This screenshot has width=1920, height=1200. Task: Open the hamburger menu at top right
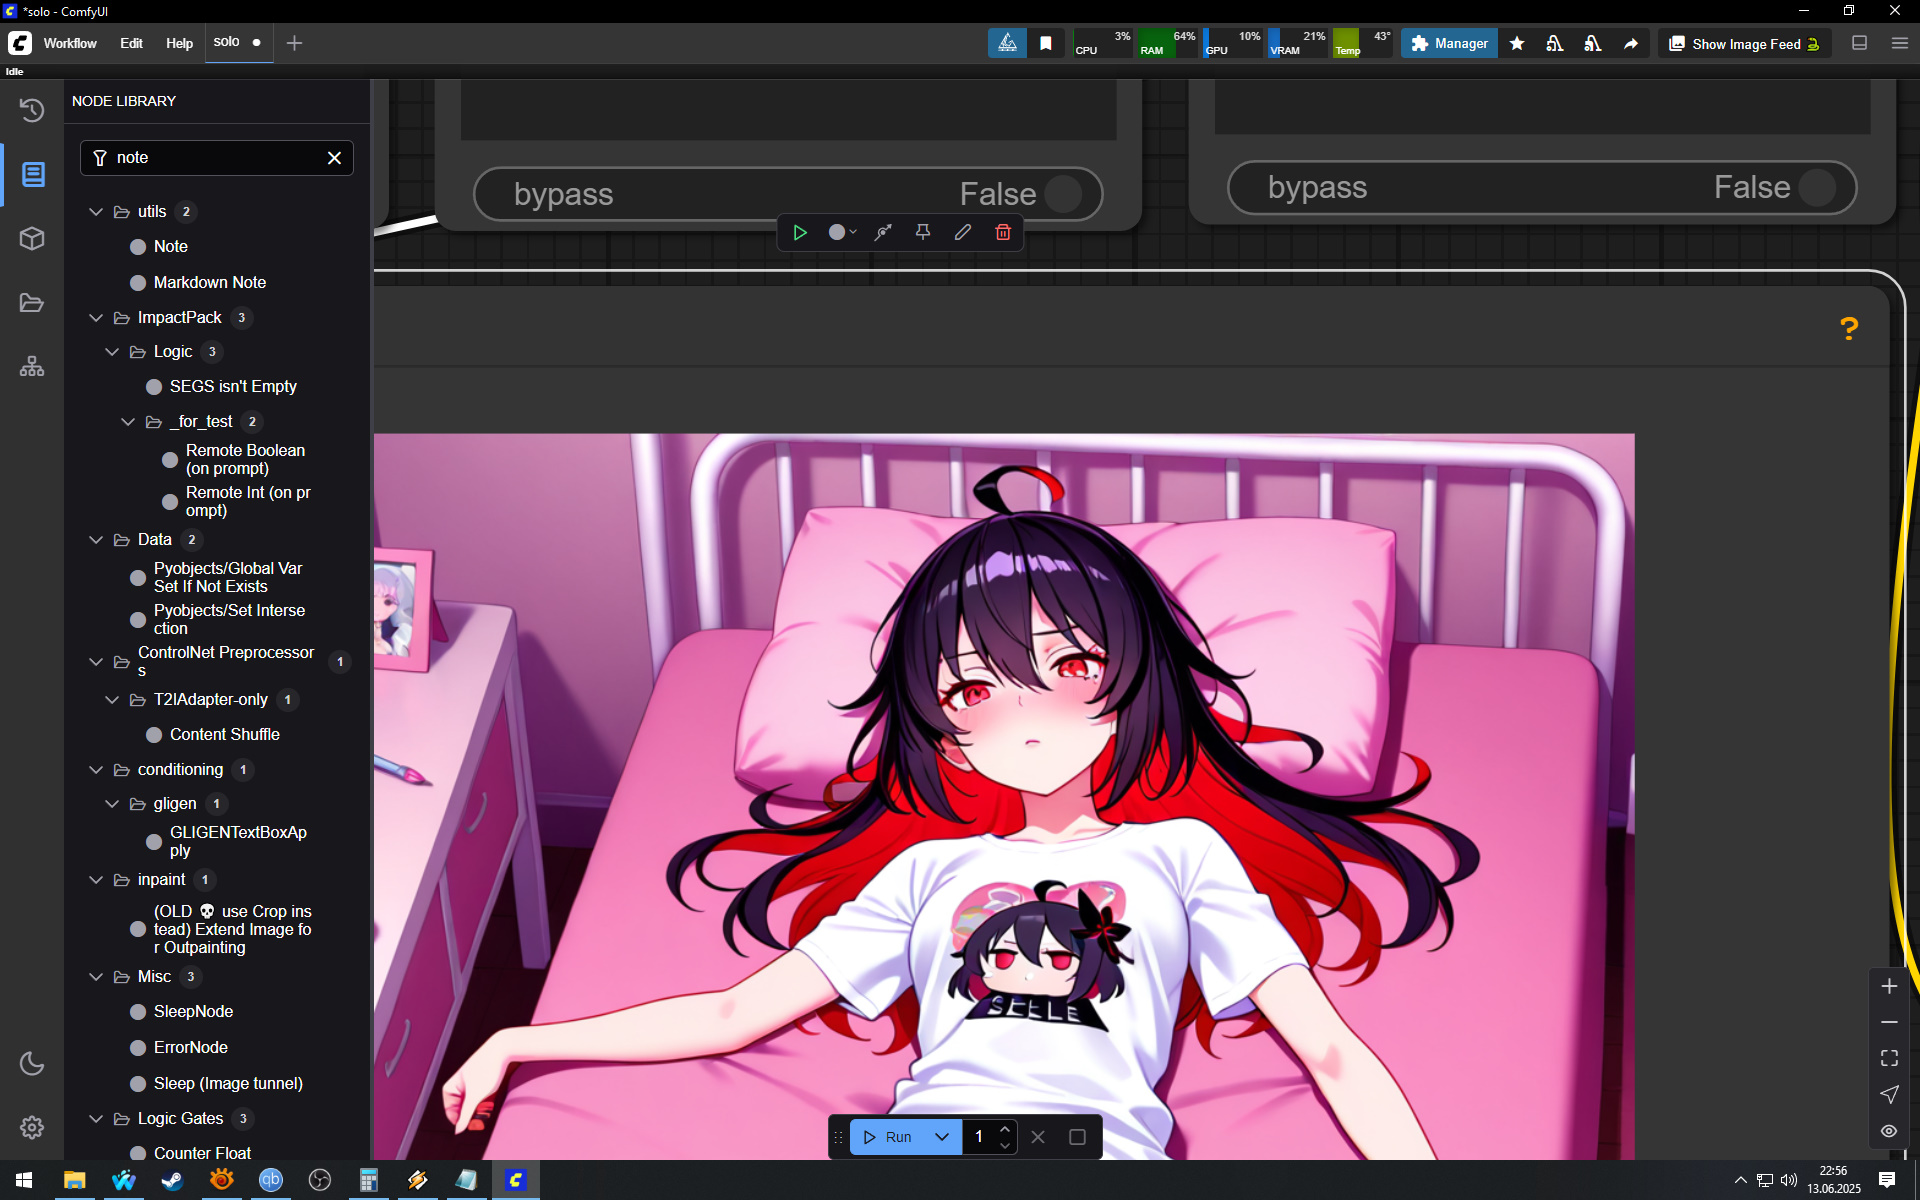pos(1899,43)
